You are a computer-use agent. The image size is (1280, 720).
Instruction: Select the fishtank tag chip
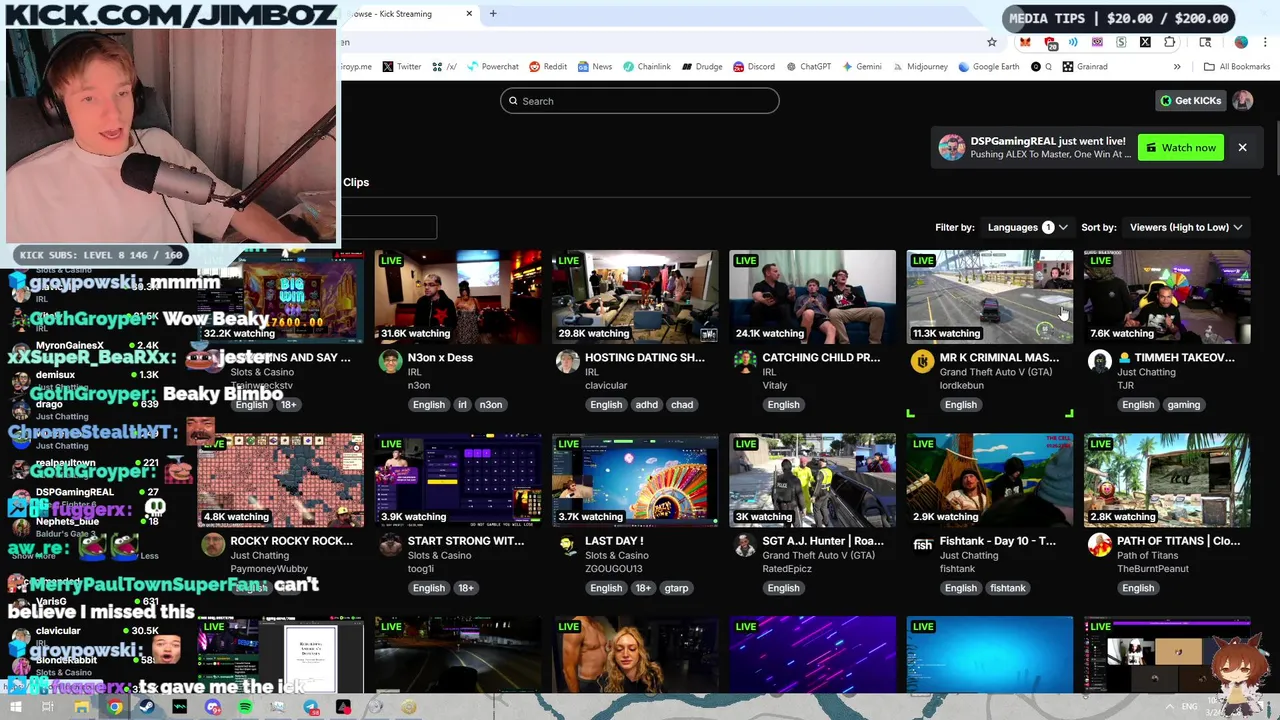(x=1007, y=588)
